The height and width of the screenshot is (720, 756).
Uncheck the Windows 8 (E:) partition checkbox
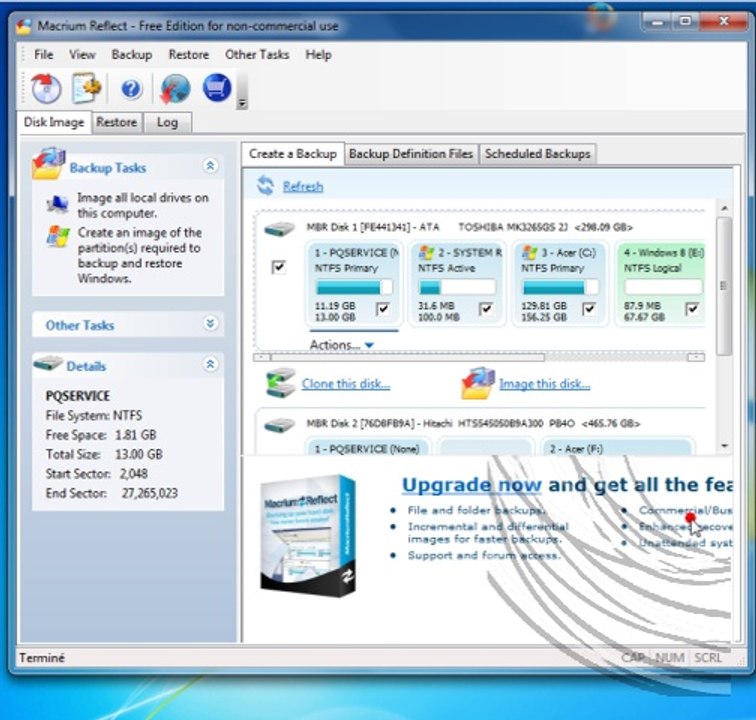pyautogui.click(x=692, y=309)
